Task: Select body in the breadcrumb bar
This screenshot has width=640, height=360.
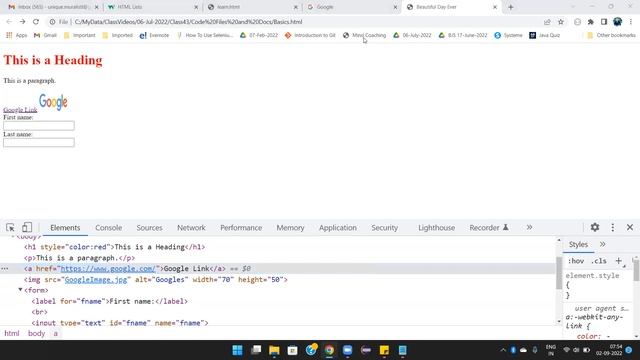Action: [36, 333]
